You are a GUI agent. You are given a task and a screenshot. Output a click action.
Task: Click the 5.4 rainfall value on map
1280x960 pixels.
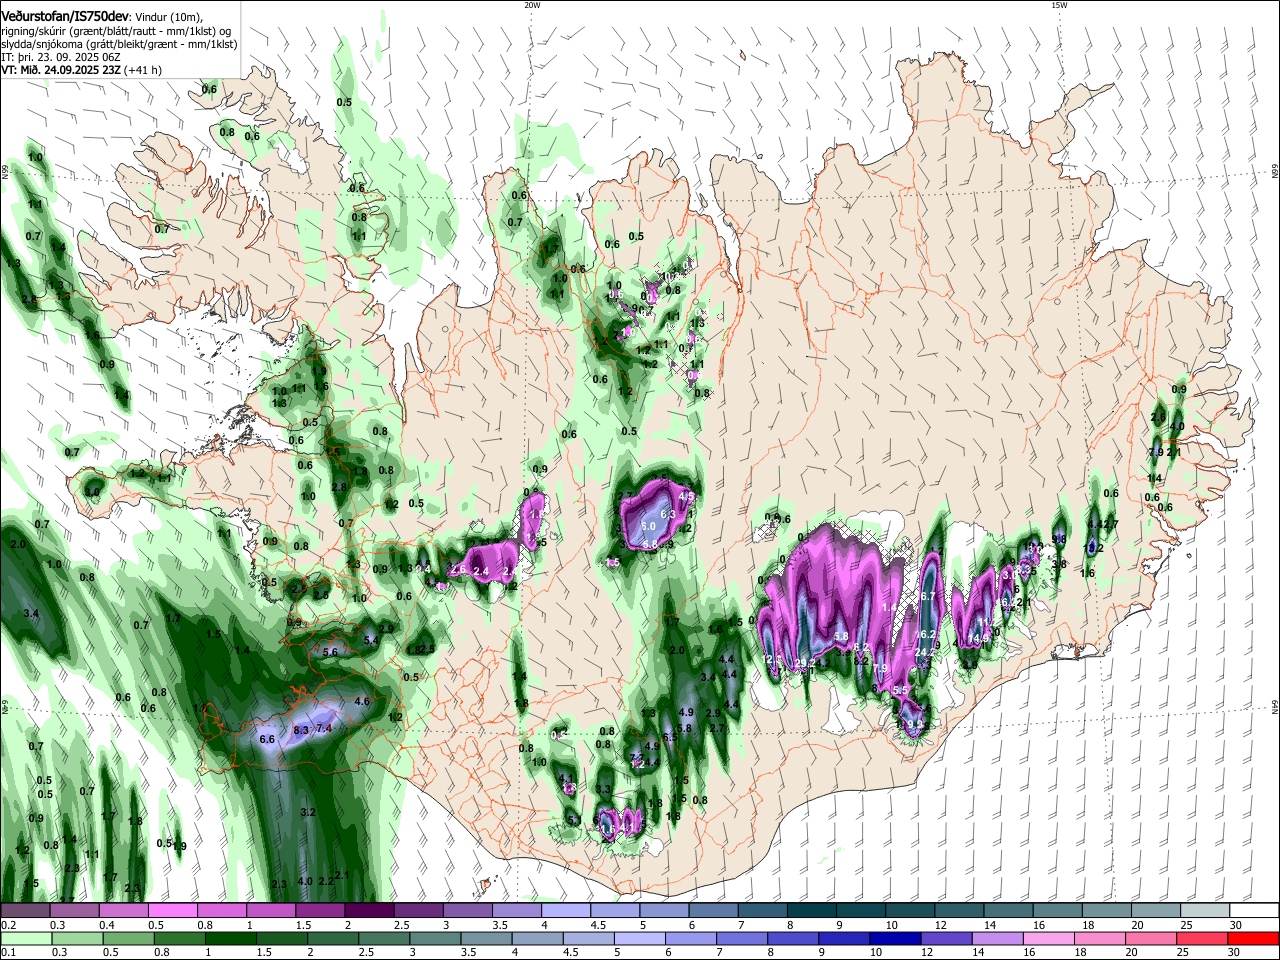coord(370,640)
